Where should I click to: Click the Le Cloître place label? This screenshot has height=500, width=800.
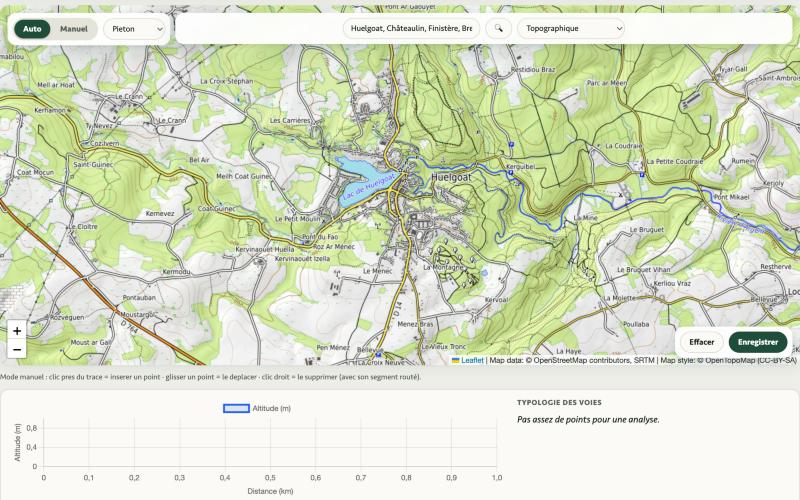click(x=83, y=227)
